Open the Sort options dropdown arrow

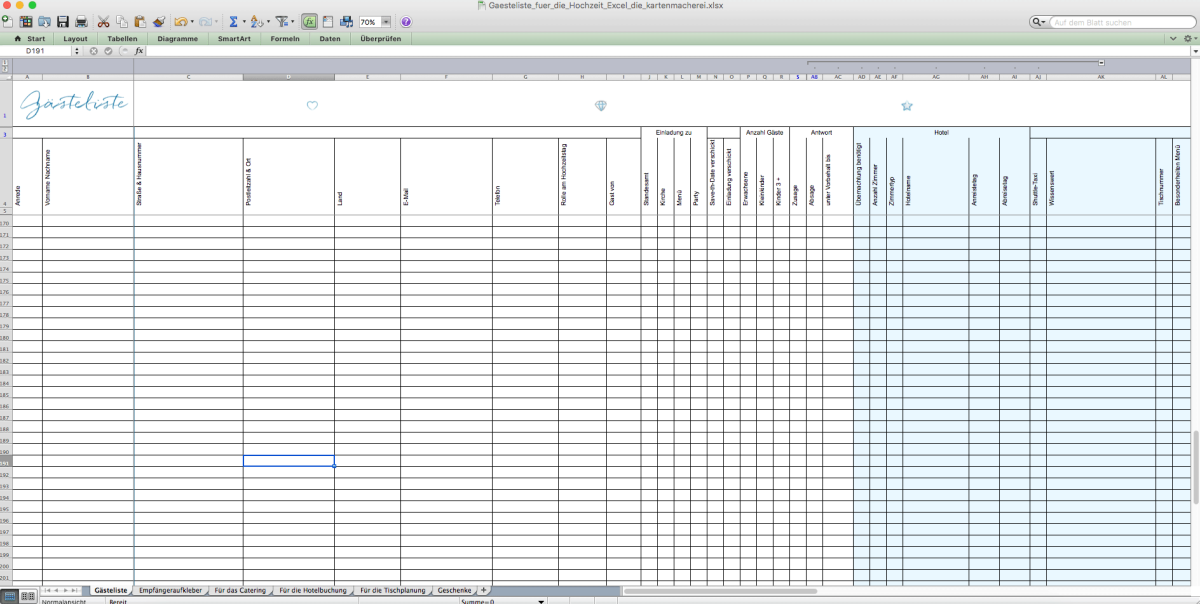point(268,22)
